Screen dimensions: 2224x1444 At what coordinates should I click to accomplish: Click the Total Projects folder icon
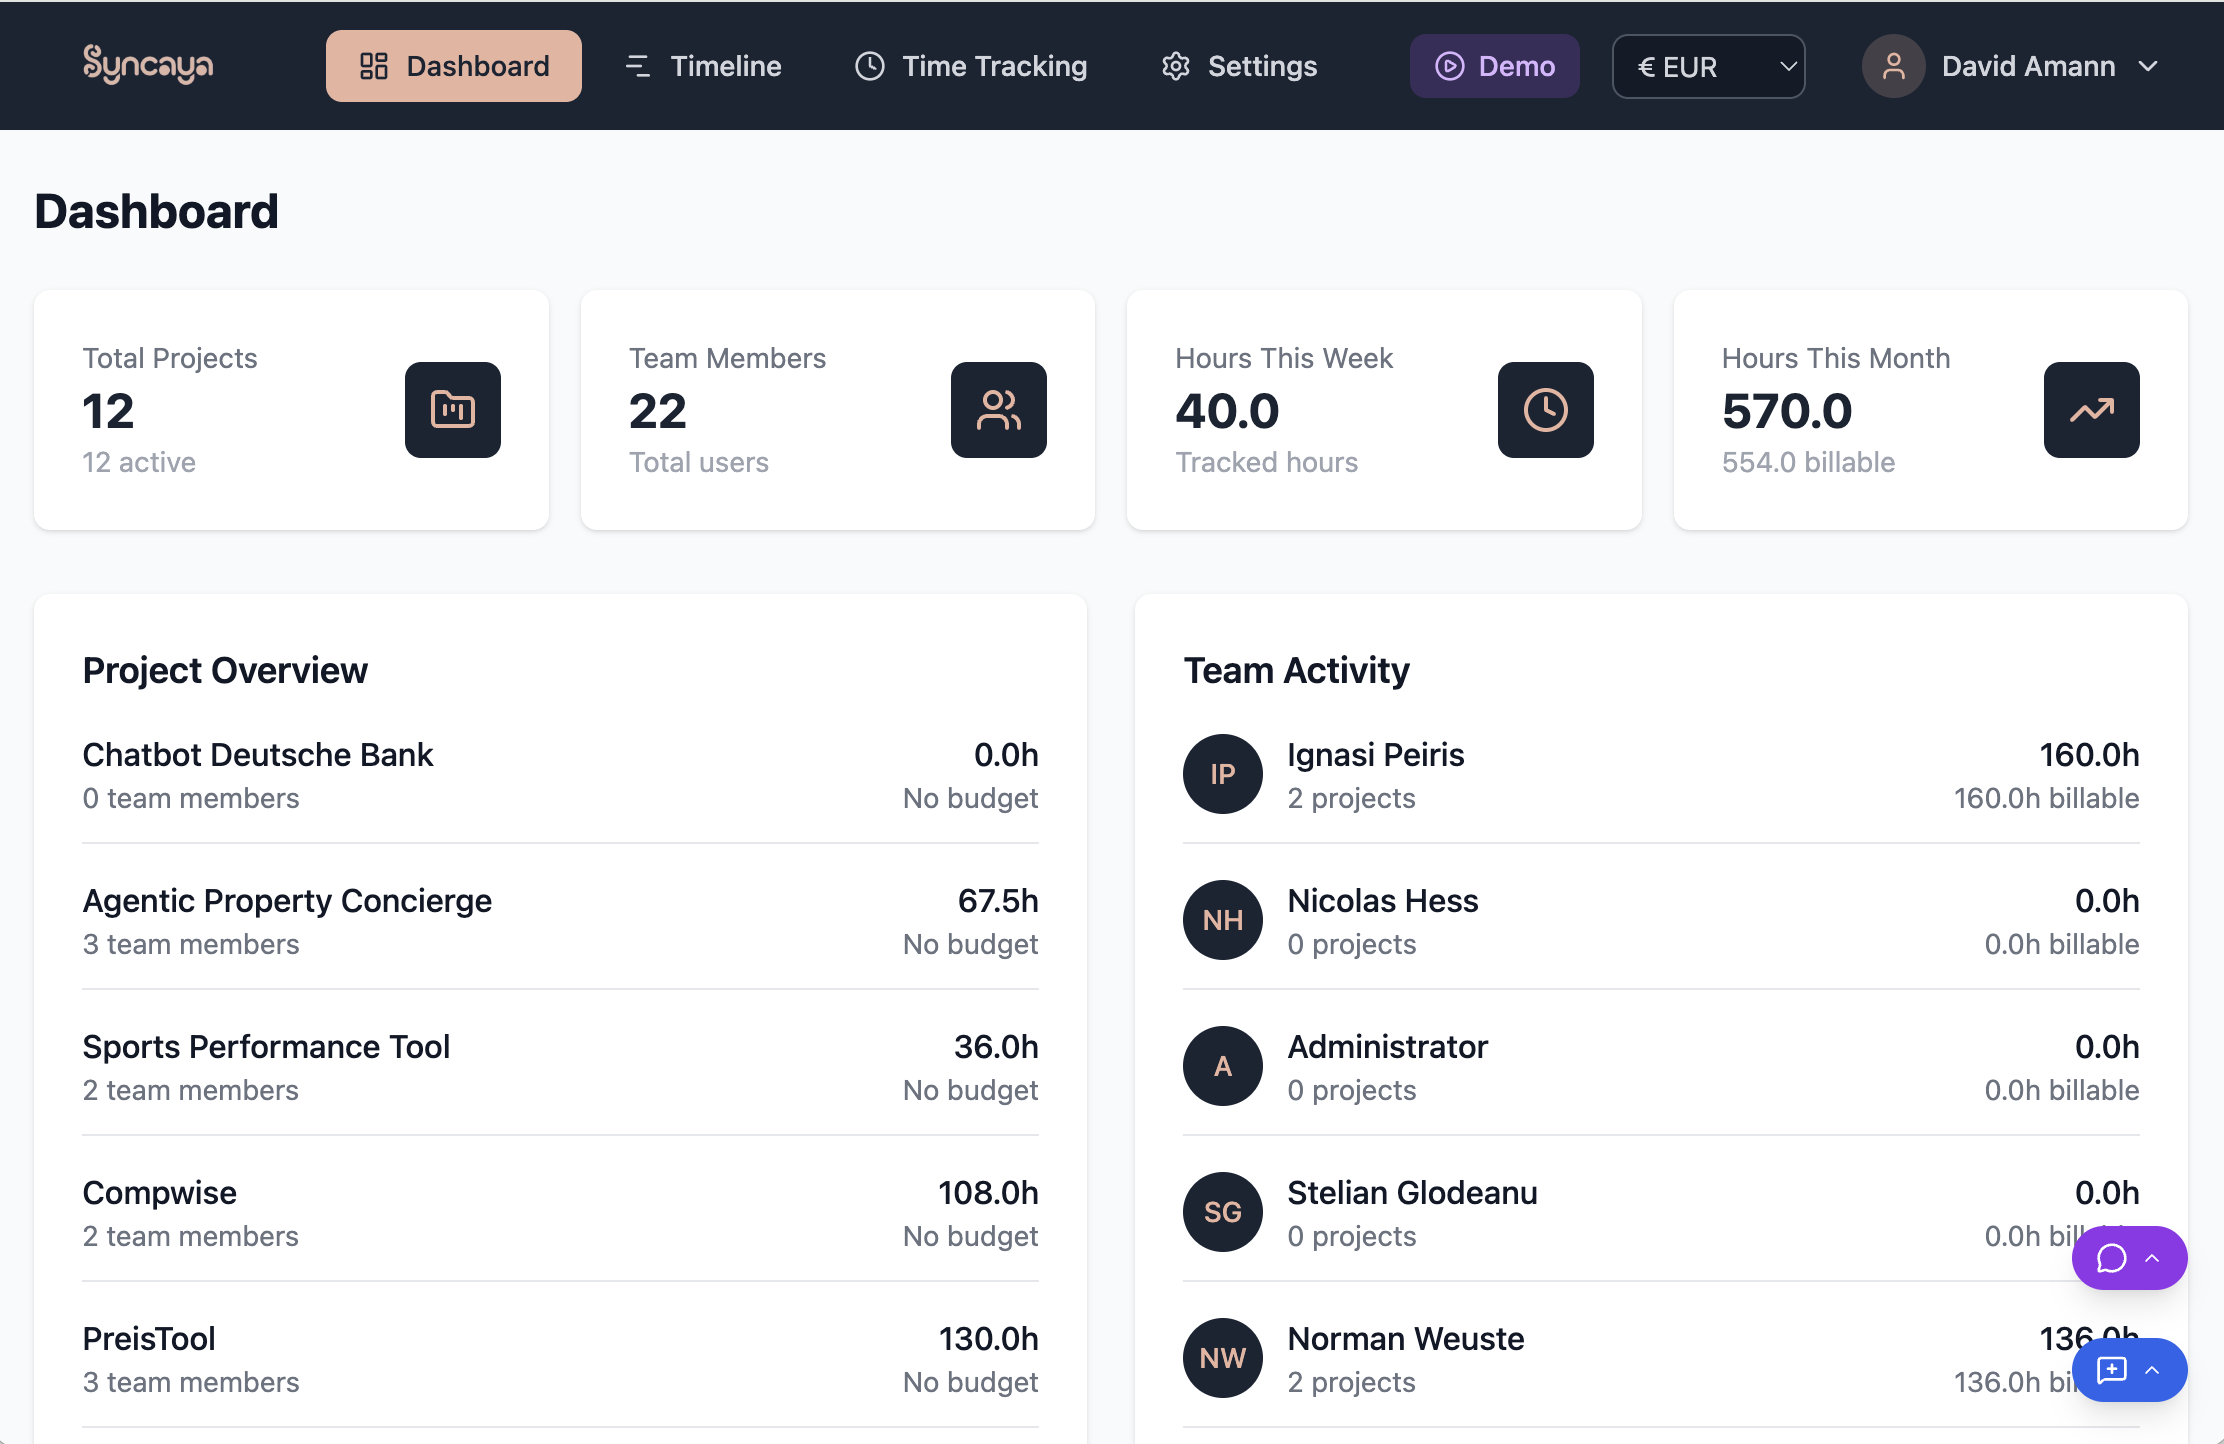pyautogui.click(x=452, y=410)
